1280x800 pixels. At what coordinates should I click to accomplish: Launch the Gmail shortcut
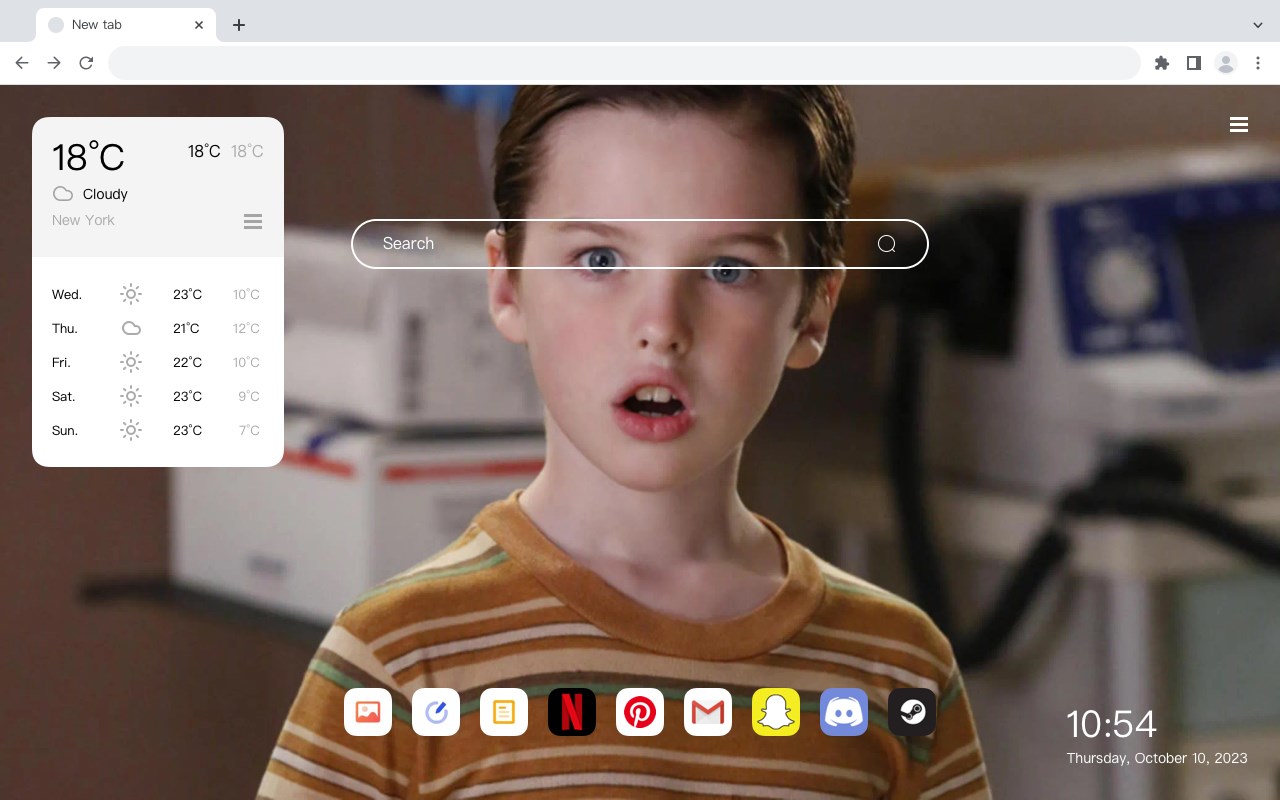[x=708, y=712]
